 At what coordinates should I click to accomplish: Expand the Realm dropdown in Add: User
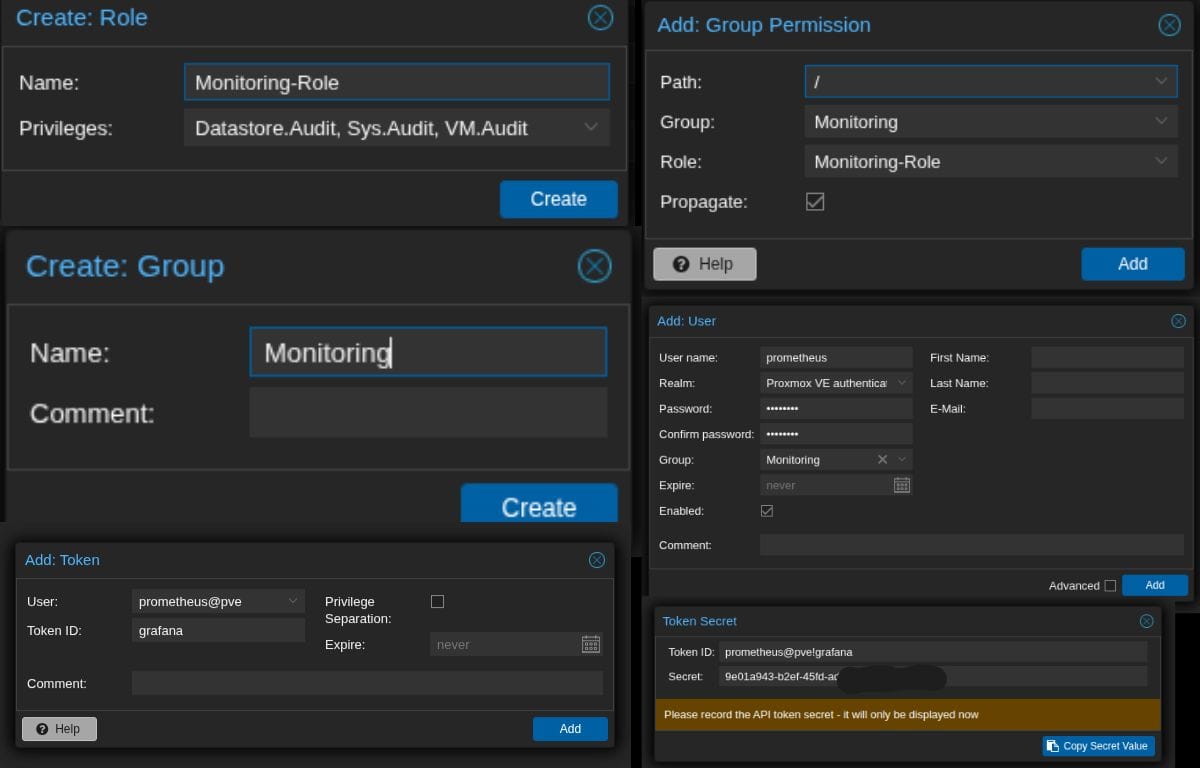click(902, 383)
